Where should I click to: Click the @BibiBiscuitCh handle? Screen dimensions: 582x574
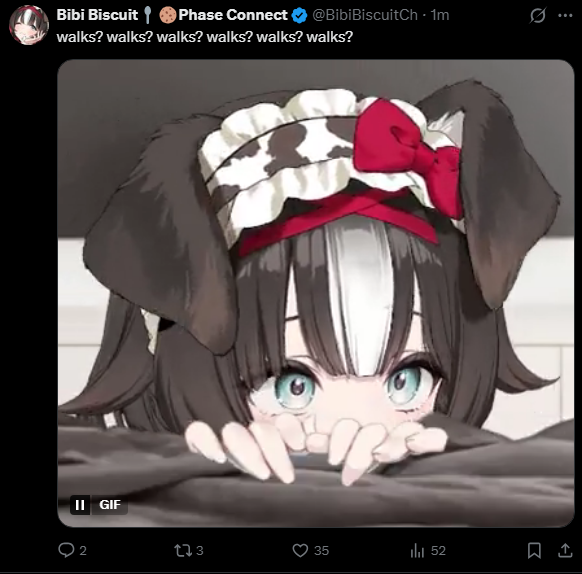(x=365, y=15)
